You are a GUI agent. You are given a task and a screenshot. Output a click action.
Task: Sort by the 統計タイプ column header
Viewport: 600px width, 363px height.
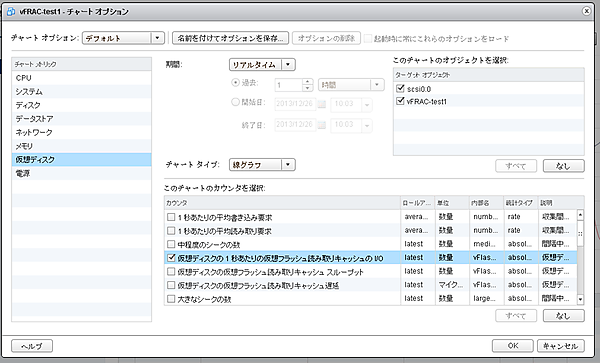coord(521,203)
